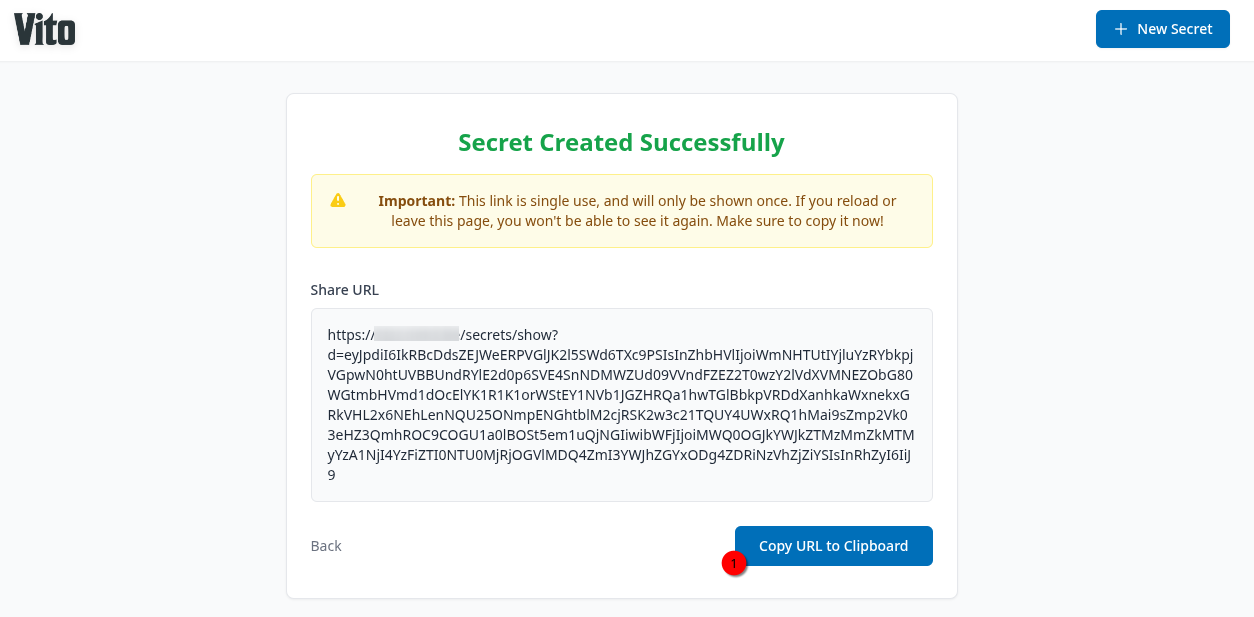The height and width of the screenshot is (617, 1254).
Task: Click empty header area beside Vito logo
Action: 580,30
